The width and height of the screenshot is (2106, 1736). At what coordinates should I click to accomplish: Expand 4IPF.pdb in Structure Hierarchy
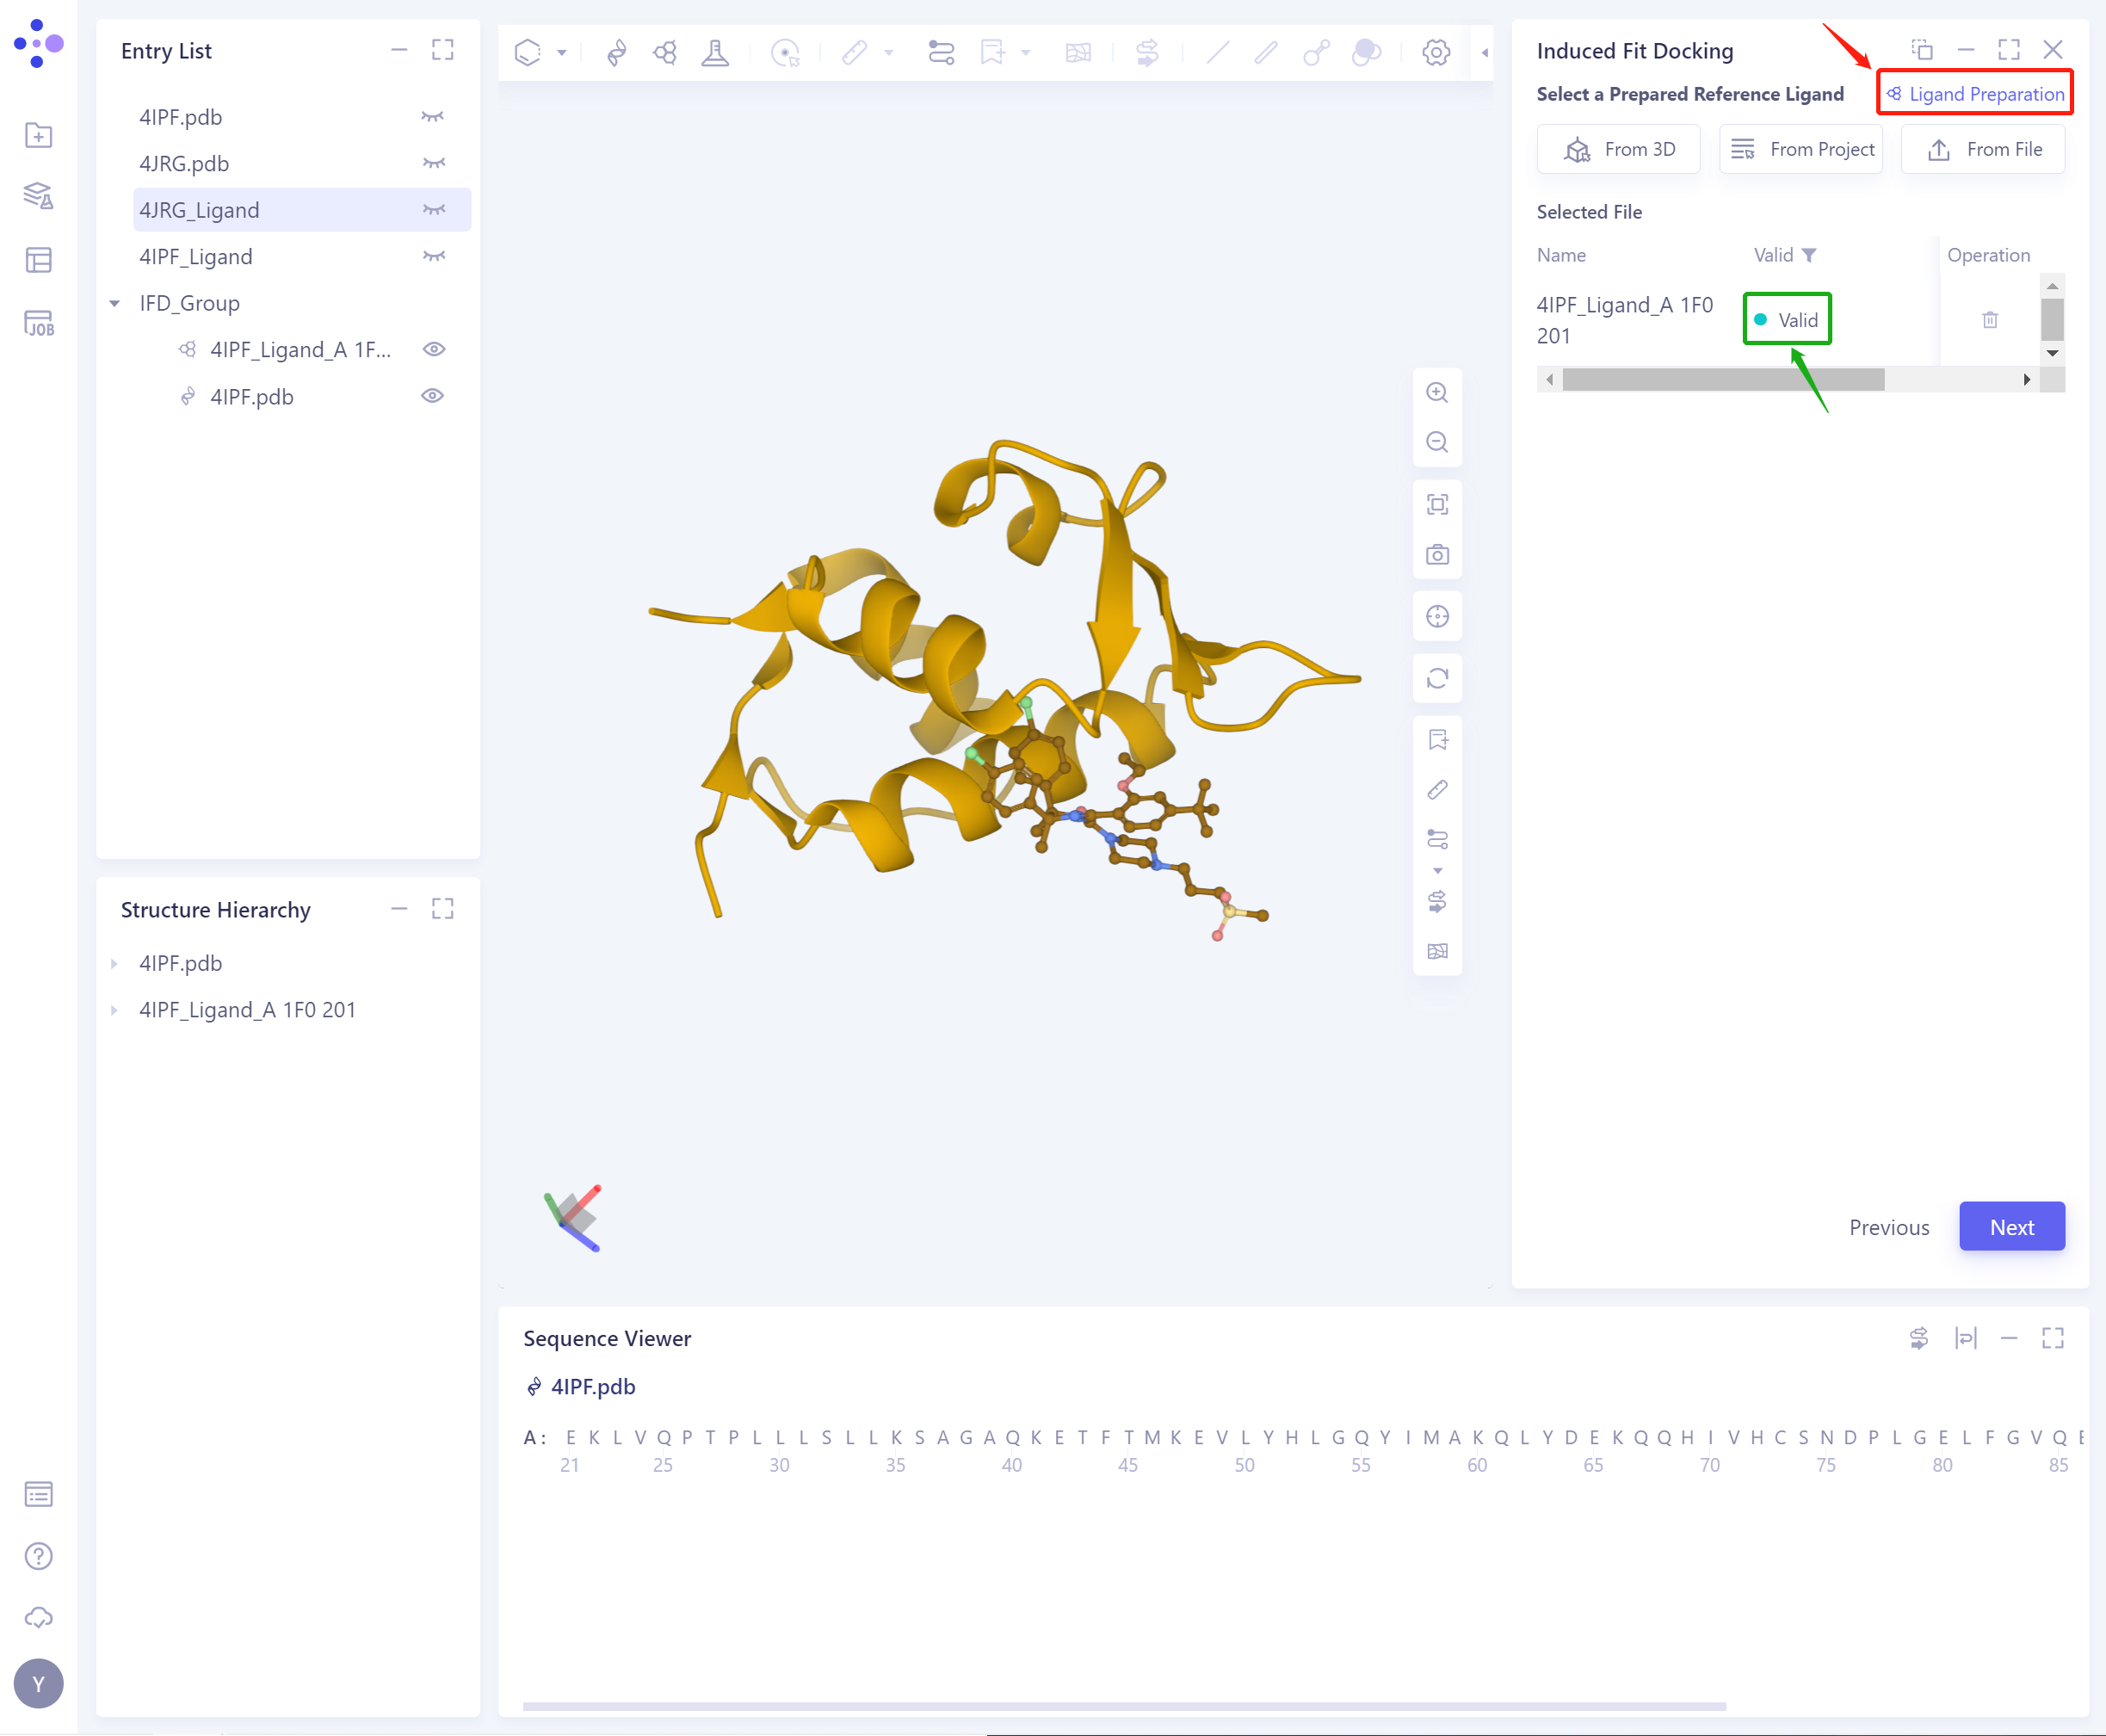[x=115, y=963]
